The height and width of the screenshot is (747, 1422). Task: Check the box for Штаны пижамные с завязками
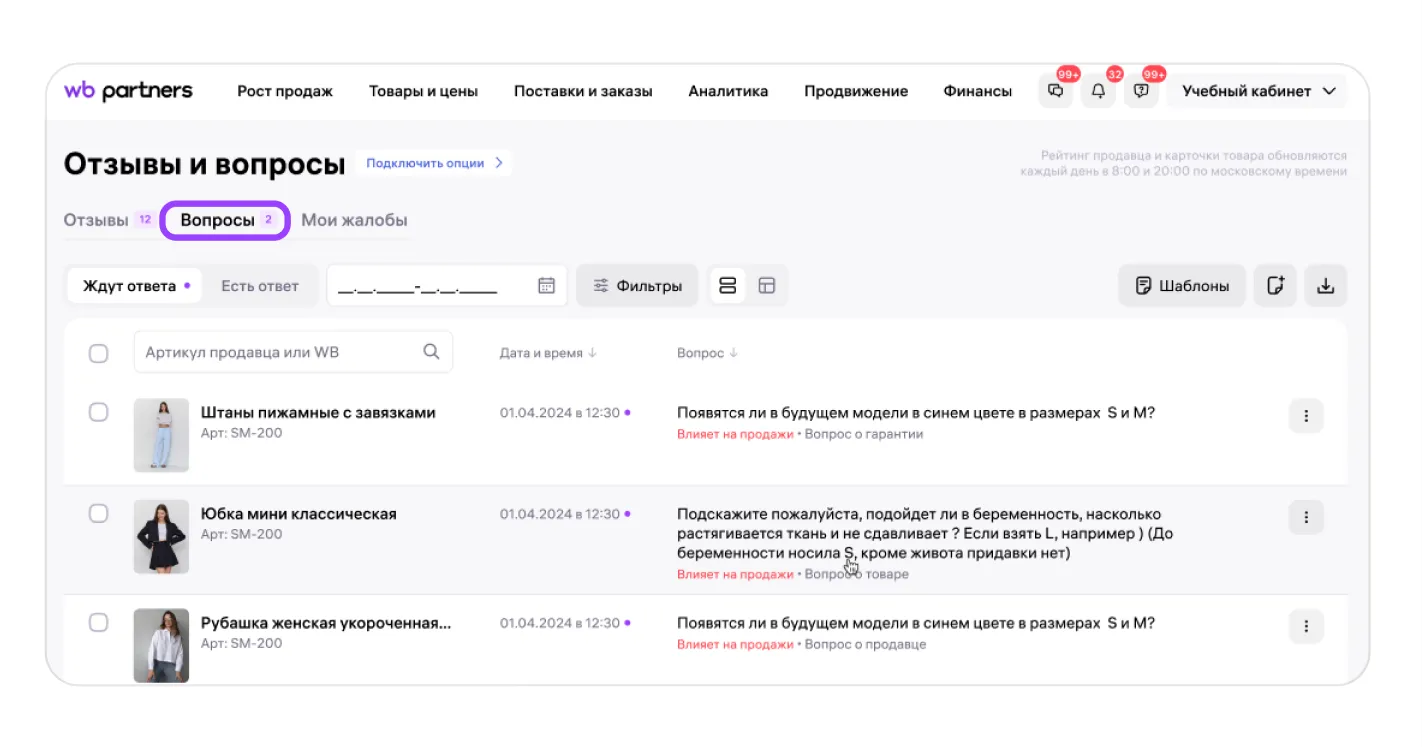coord(99,412)
